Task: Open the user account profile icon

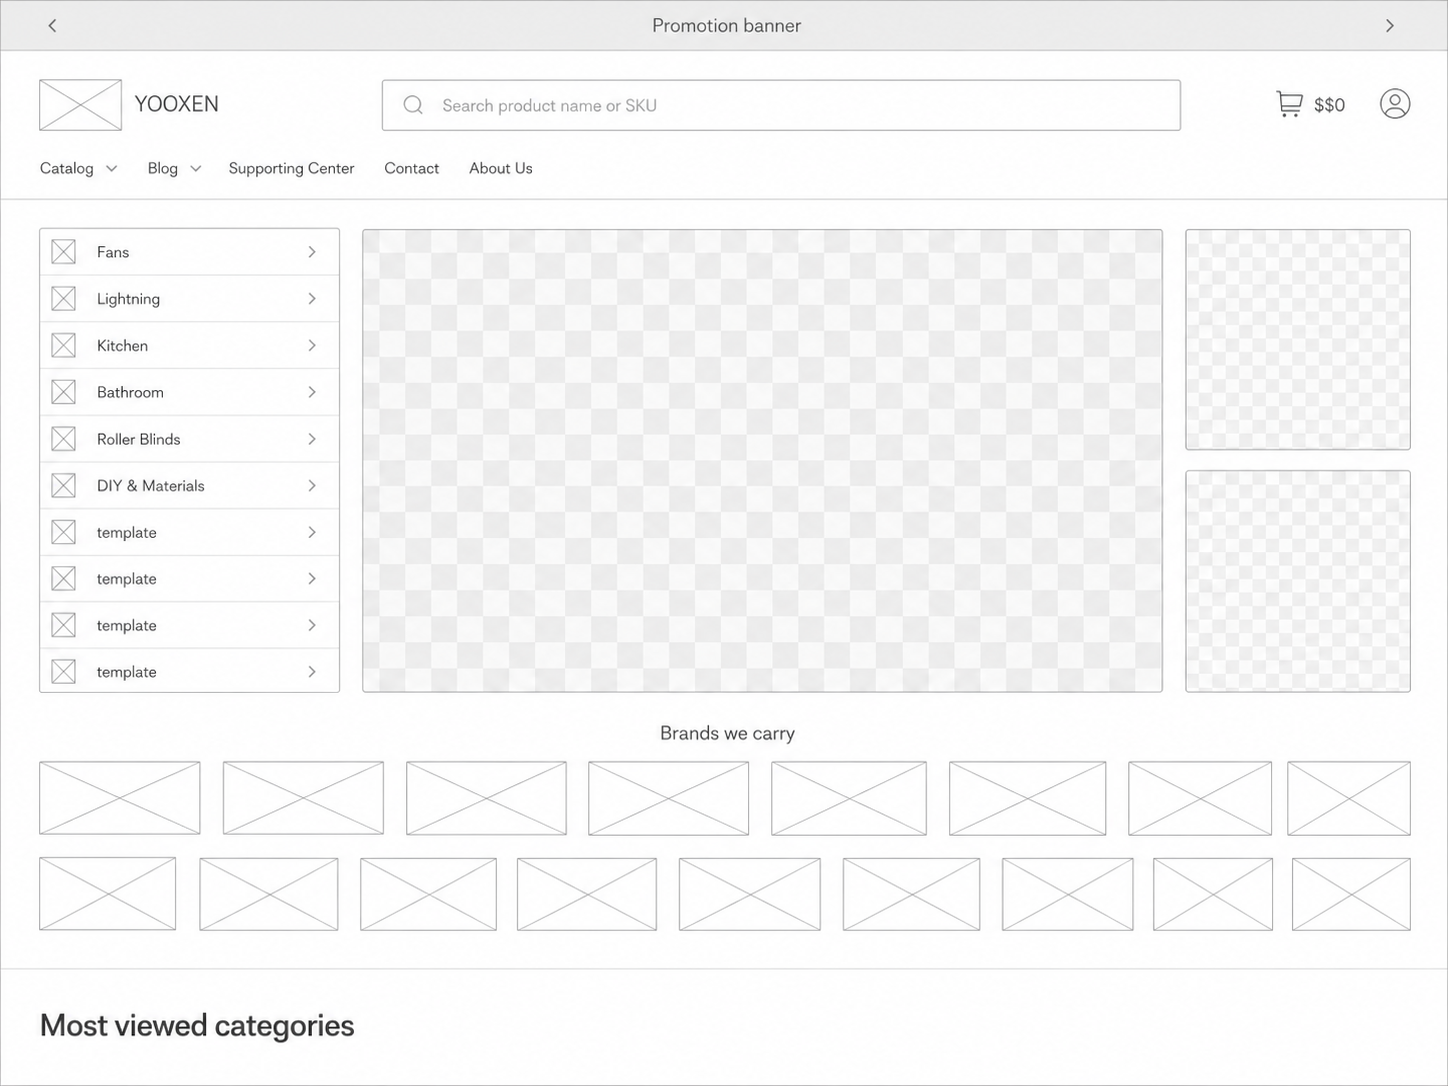Action: 1395,104
